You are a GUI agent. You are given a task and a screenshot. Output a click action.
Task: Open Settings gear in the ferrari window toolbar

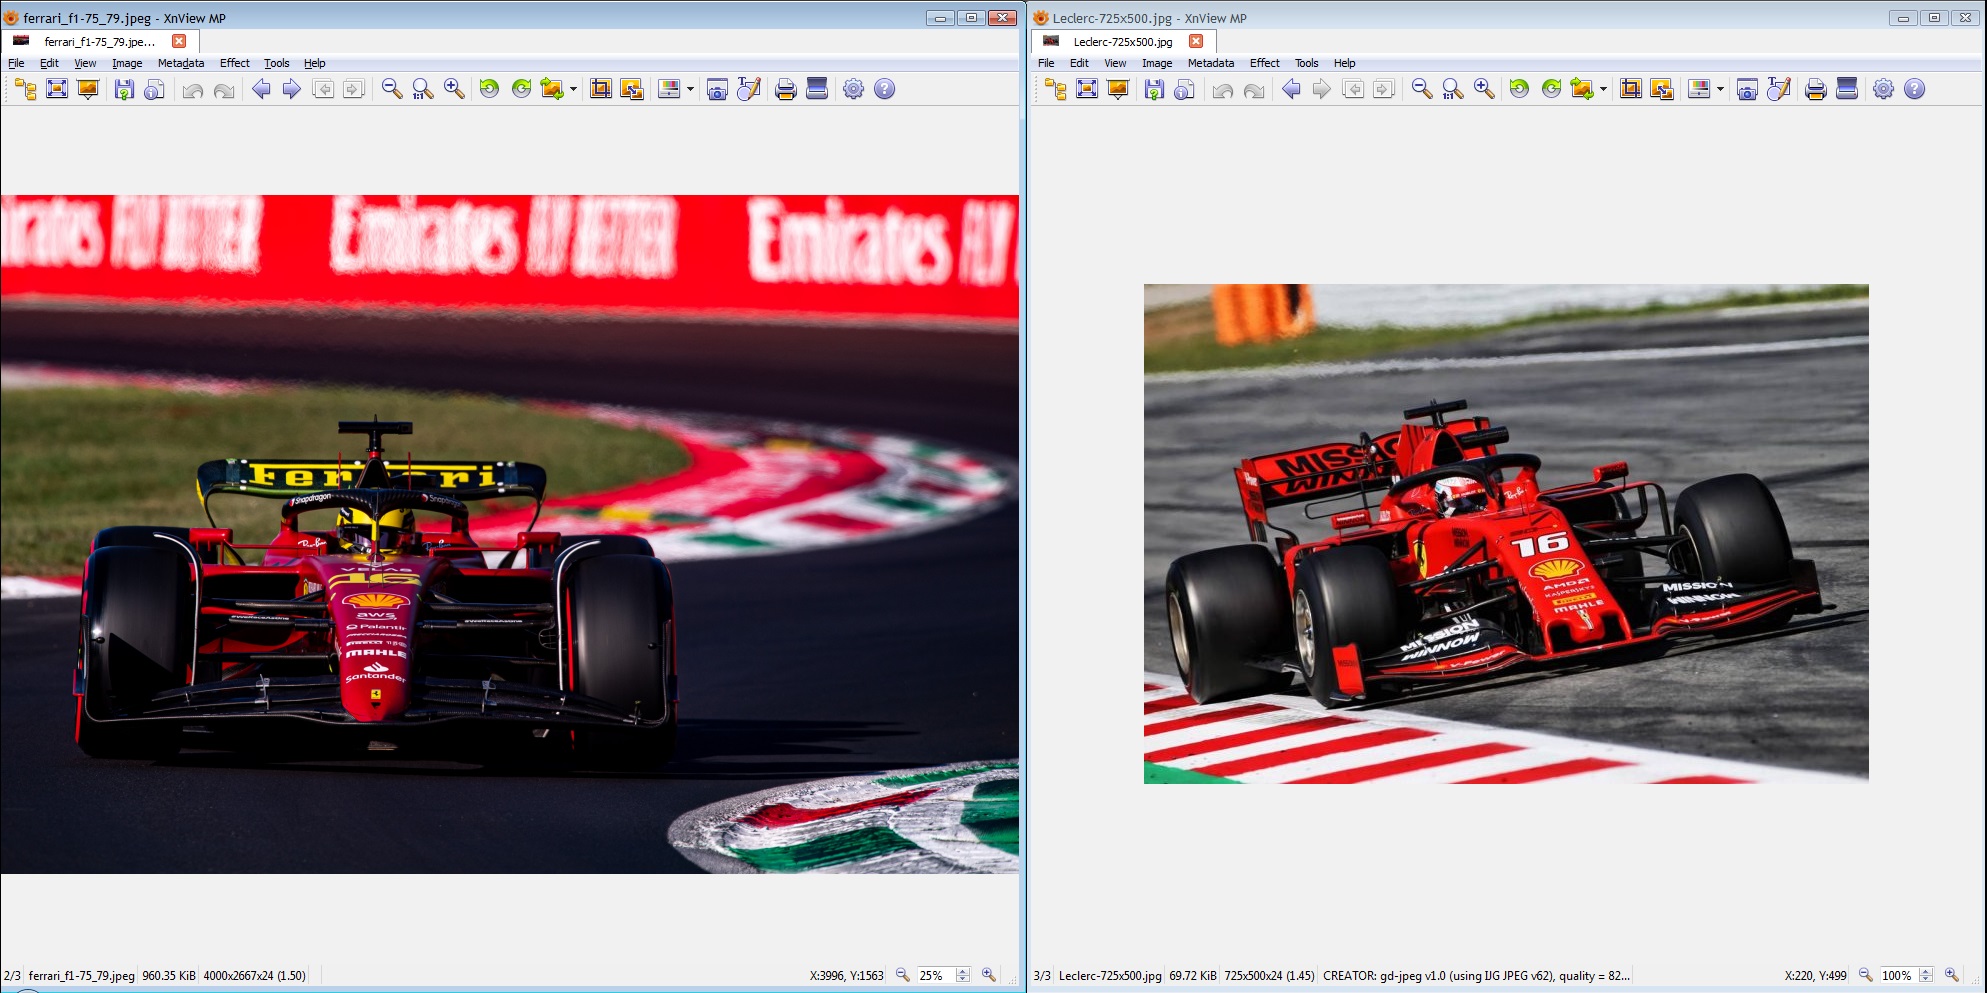pyautogui.click(x=853, y=89)
